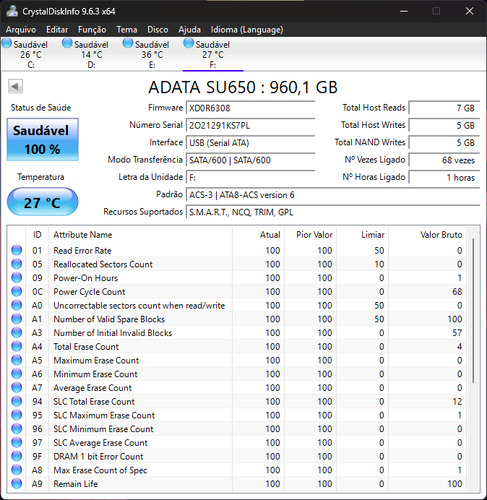Click the Nº Horas Ligado value 1 horas

[444, 177]
